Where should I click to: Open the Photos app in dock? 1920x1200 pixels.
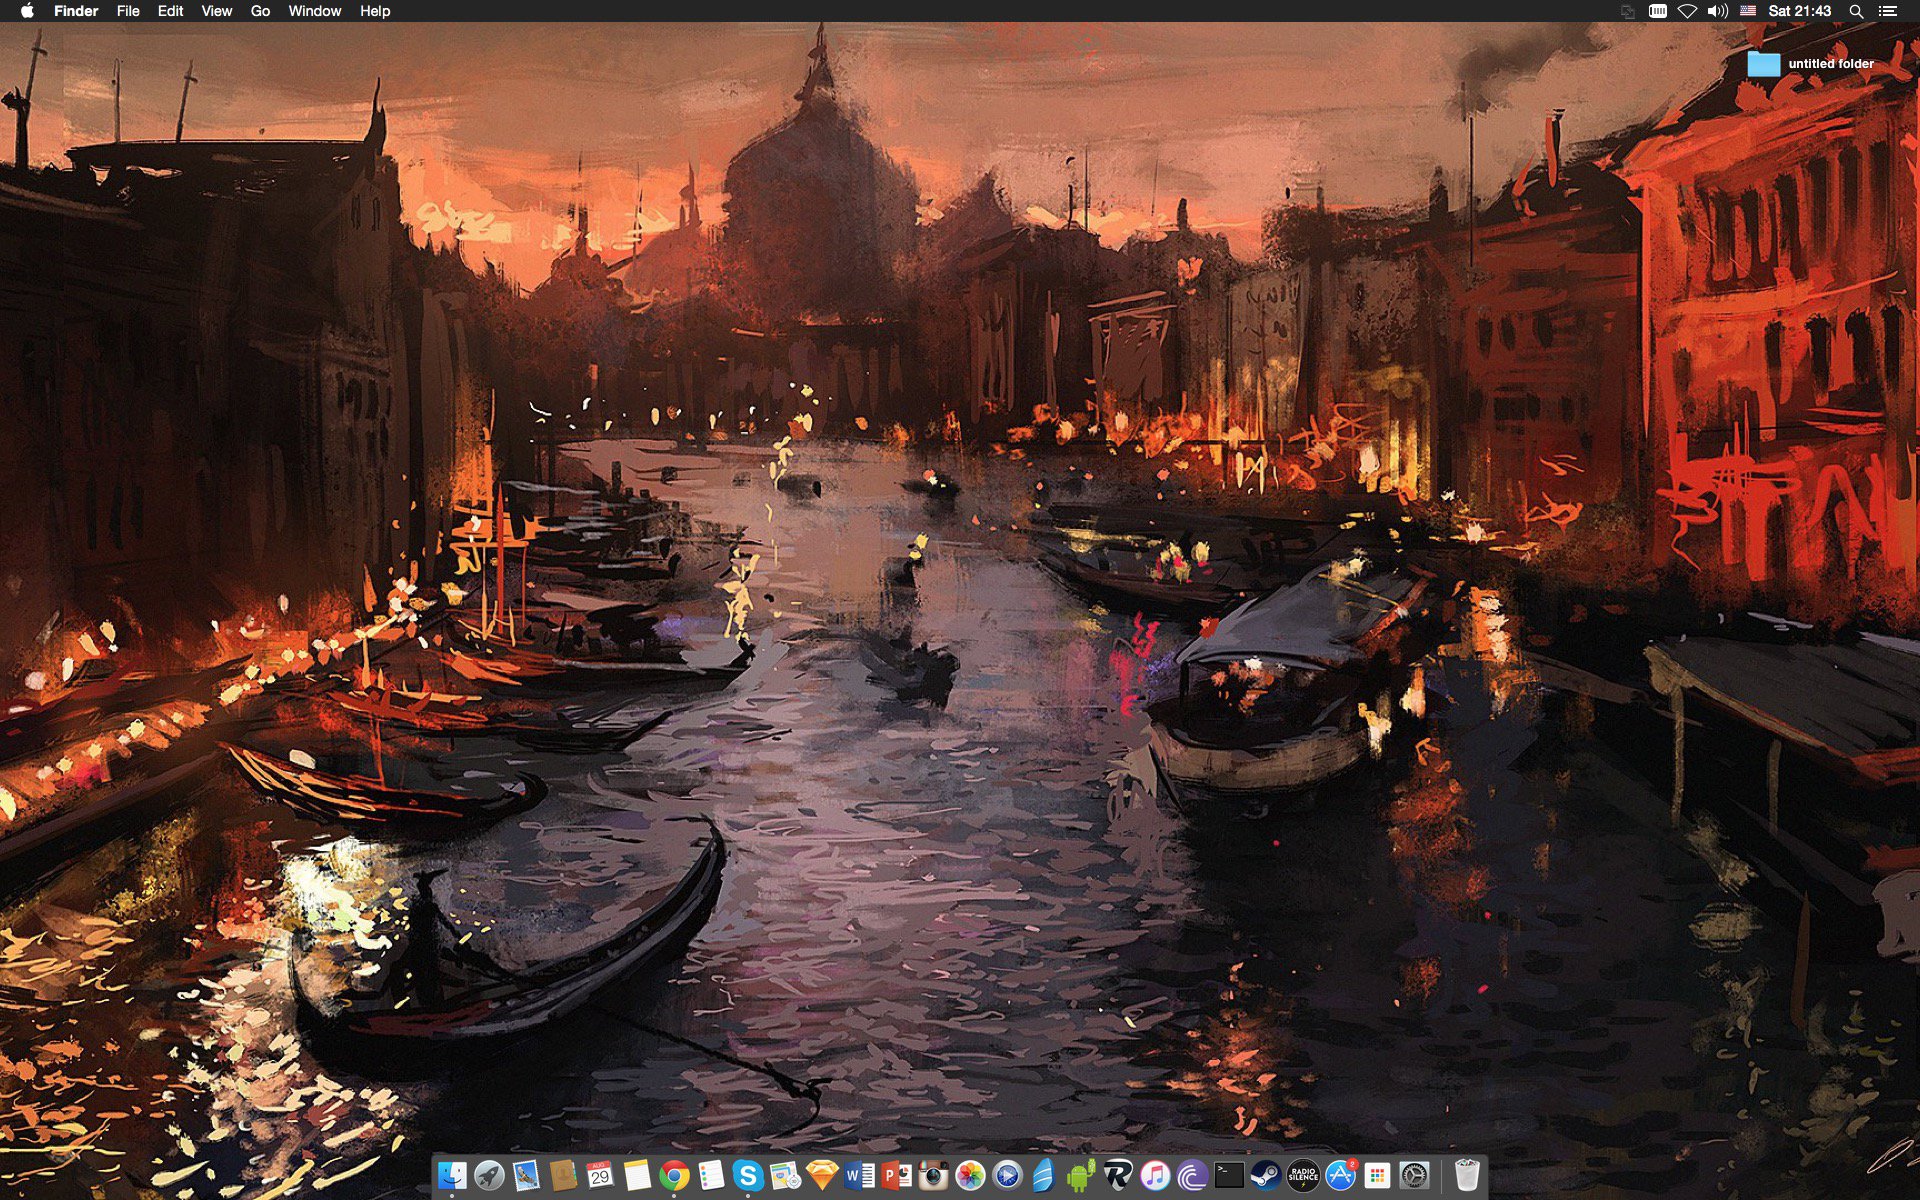coord(970,1176)
